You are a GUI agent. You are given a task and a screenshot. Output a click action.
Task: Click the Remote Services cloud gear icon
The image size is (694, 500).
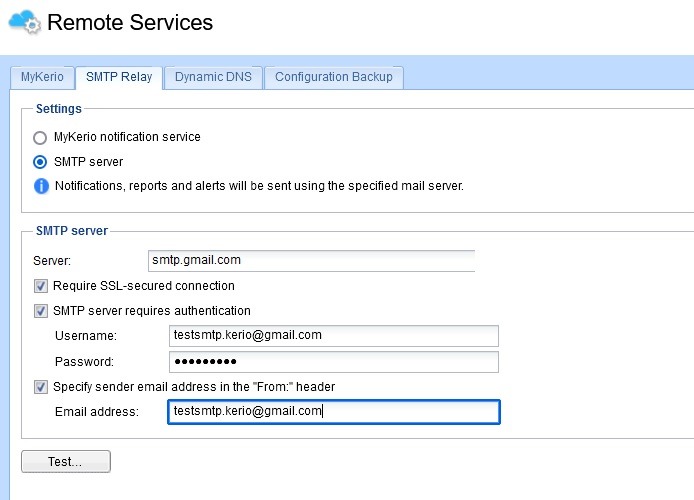tap(24, 22)
